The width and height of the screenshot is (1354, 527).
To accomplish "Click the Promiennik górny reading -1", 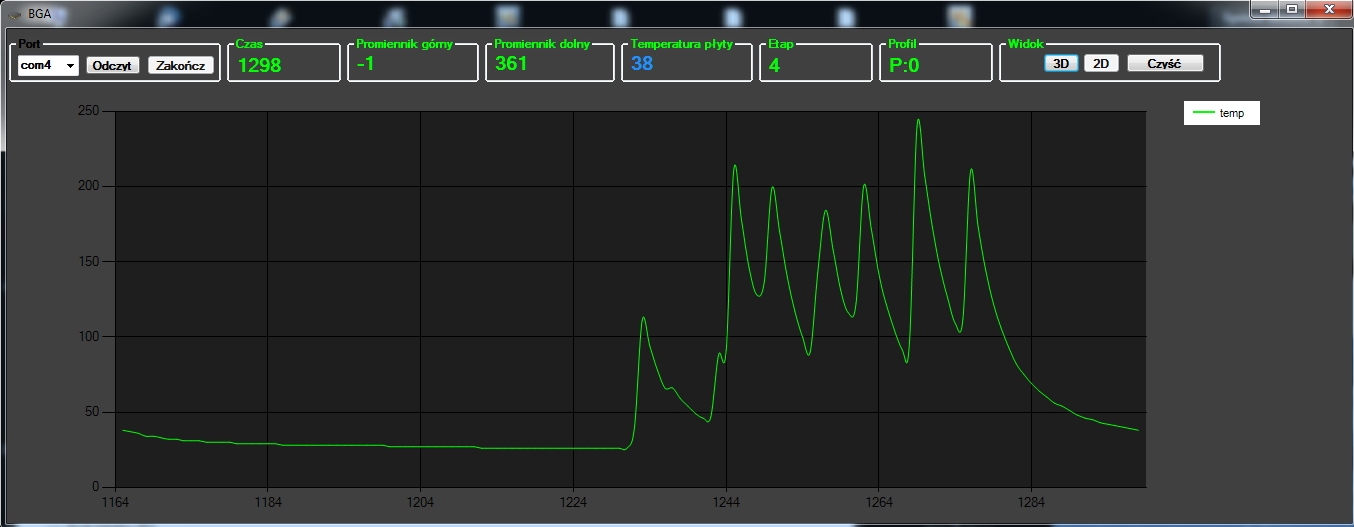I will coord(366,65).
